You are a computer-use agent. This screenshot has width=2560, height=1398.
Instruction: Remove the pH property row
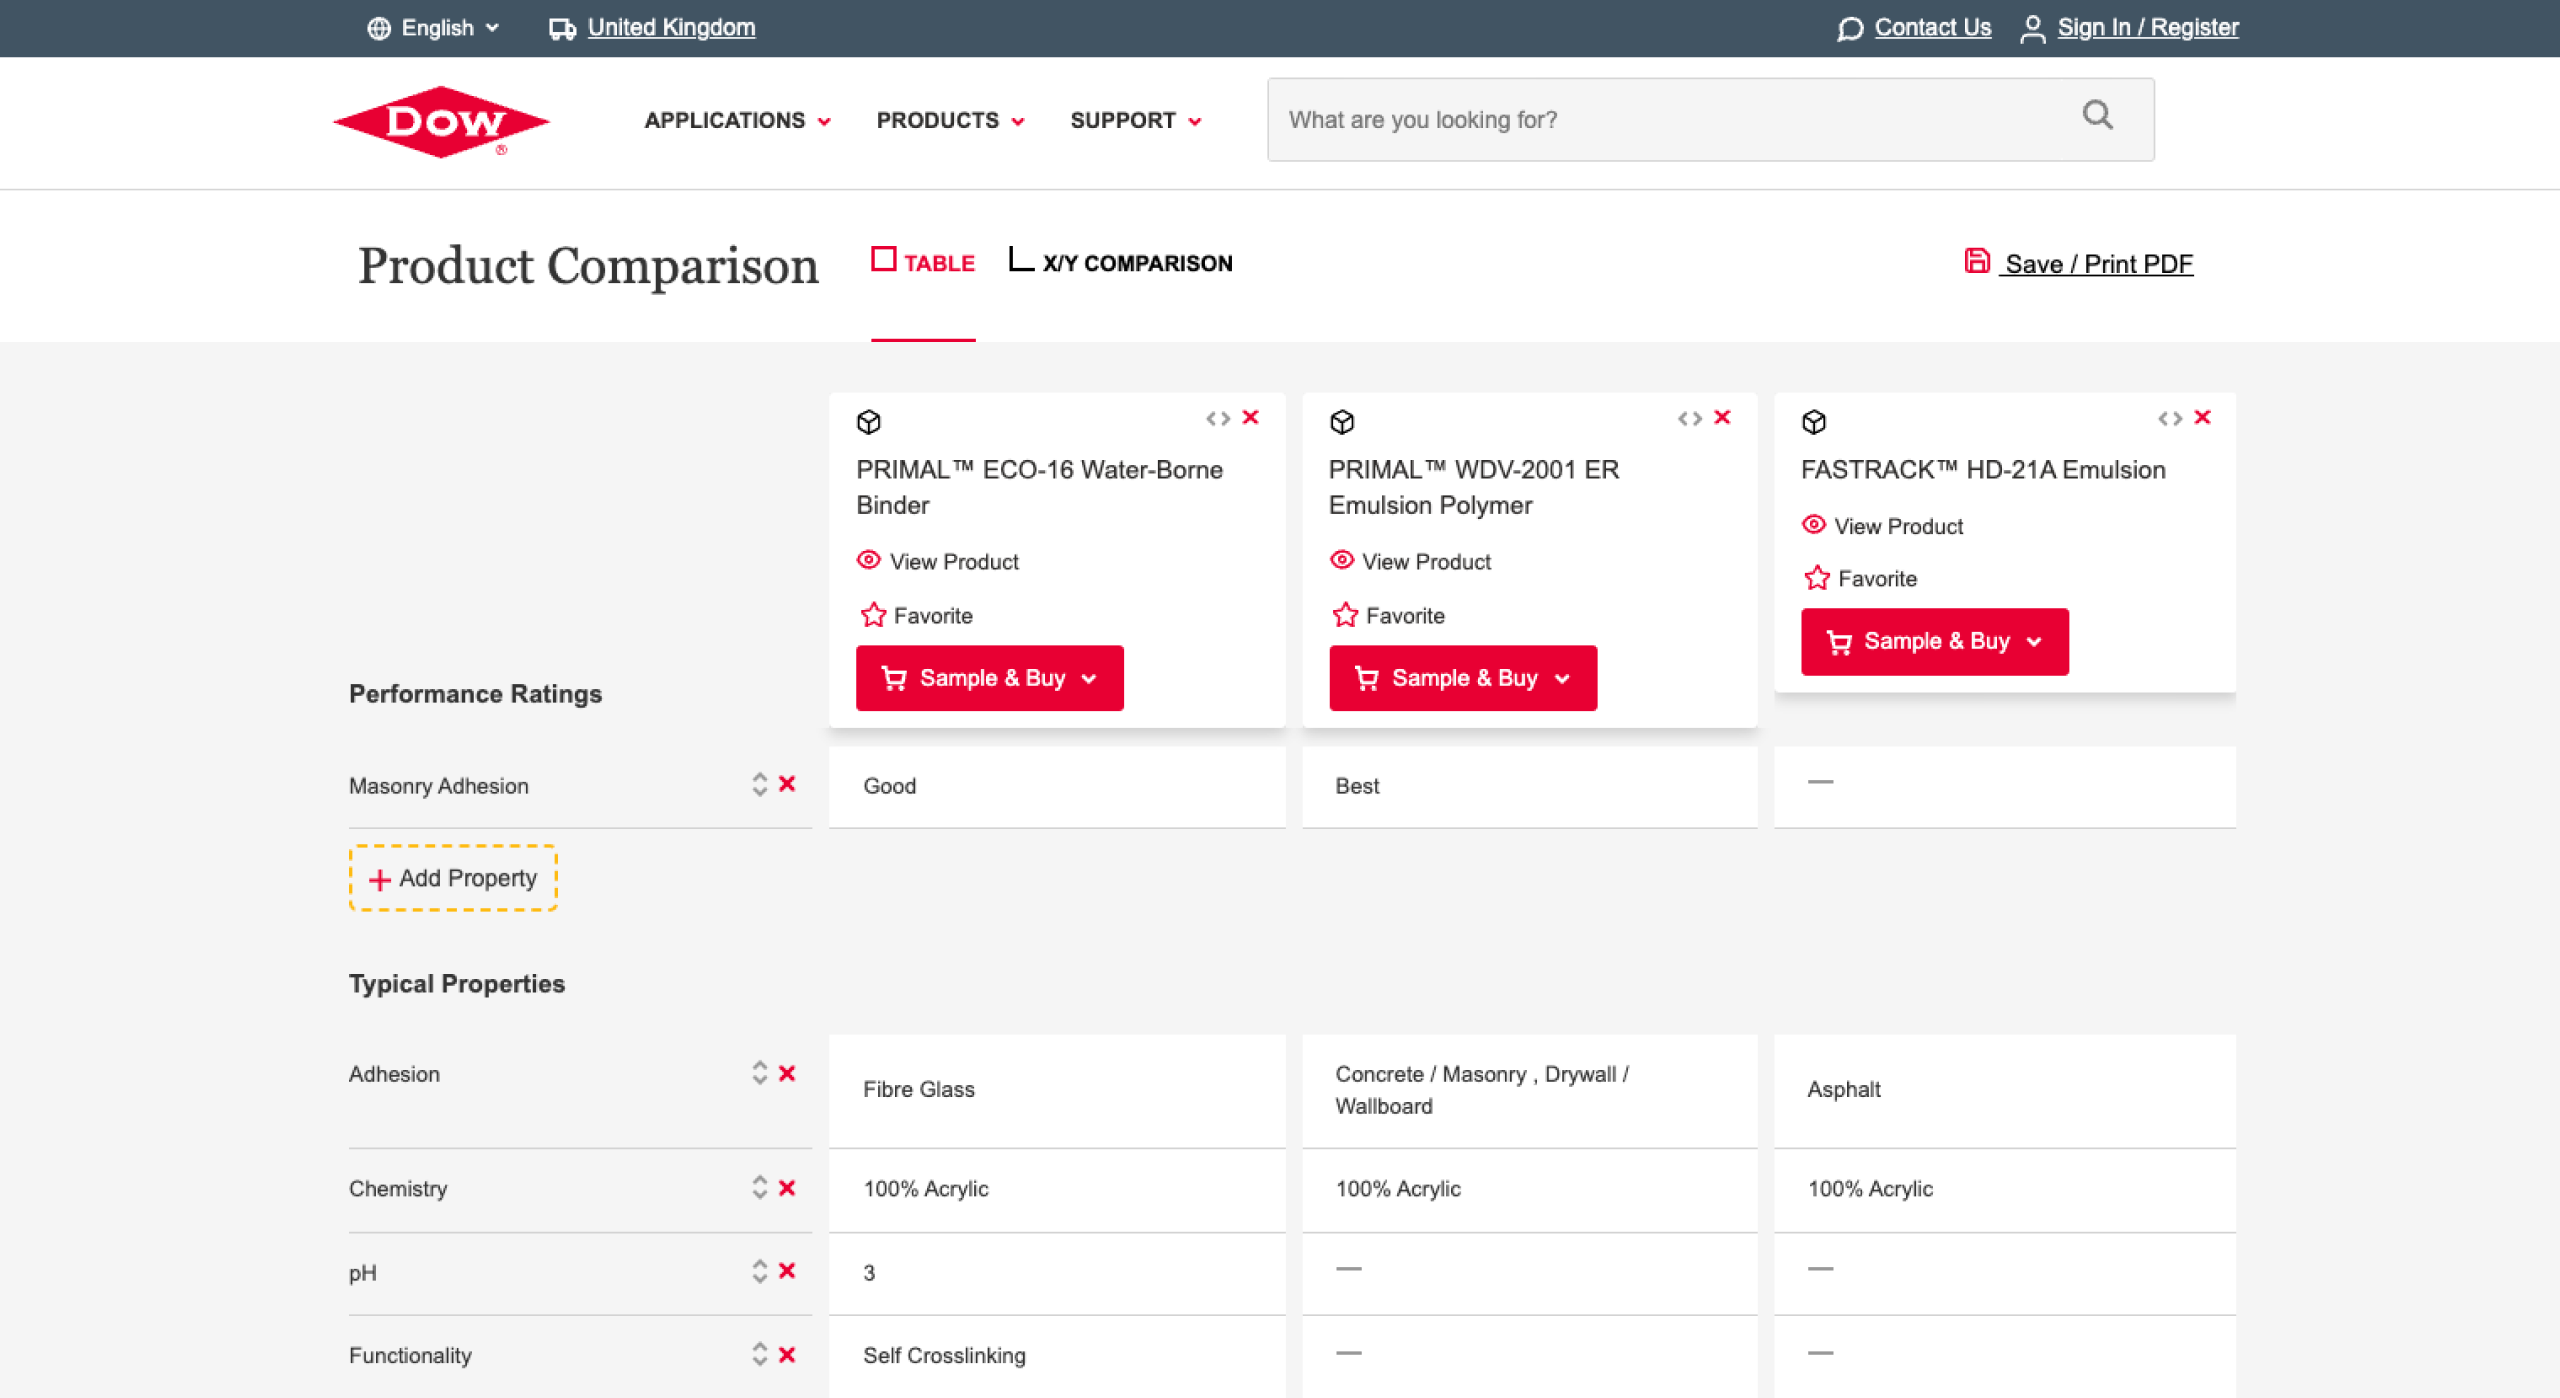point(787,1270)
